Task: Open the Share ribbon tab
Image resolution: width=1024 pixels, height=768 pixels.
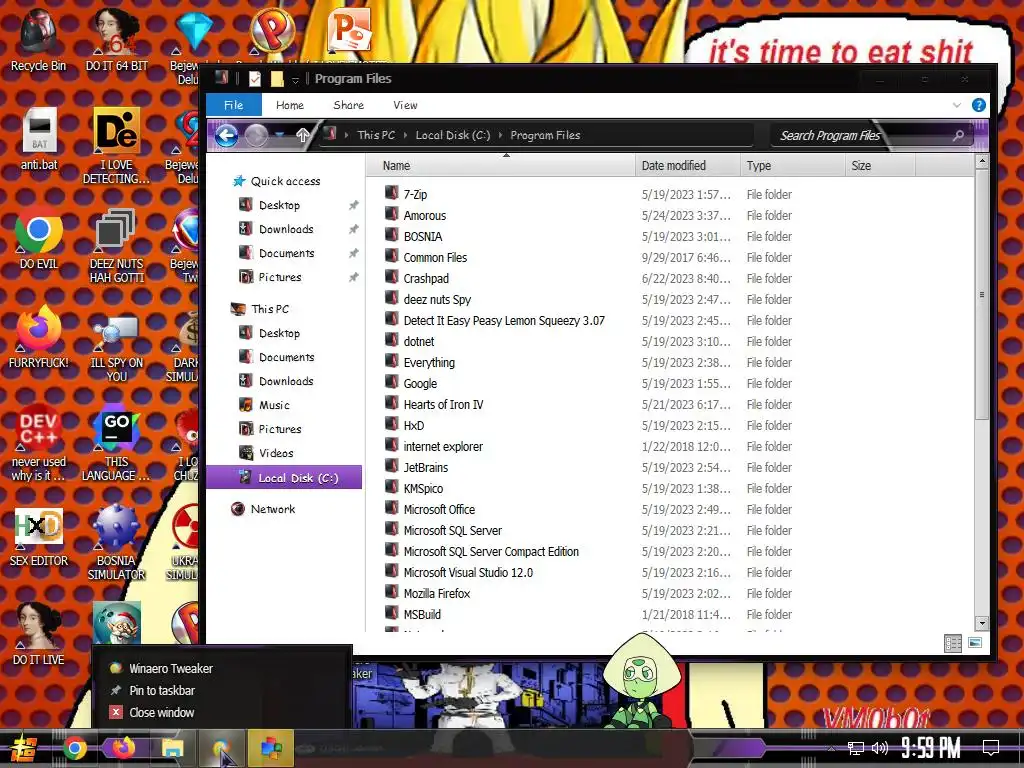Action: (349, 105)
